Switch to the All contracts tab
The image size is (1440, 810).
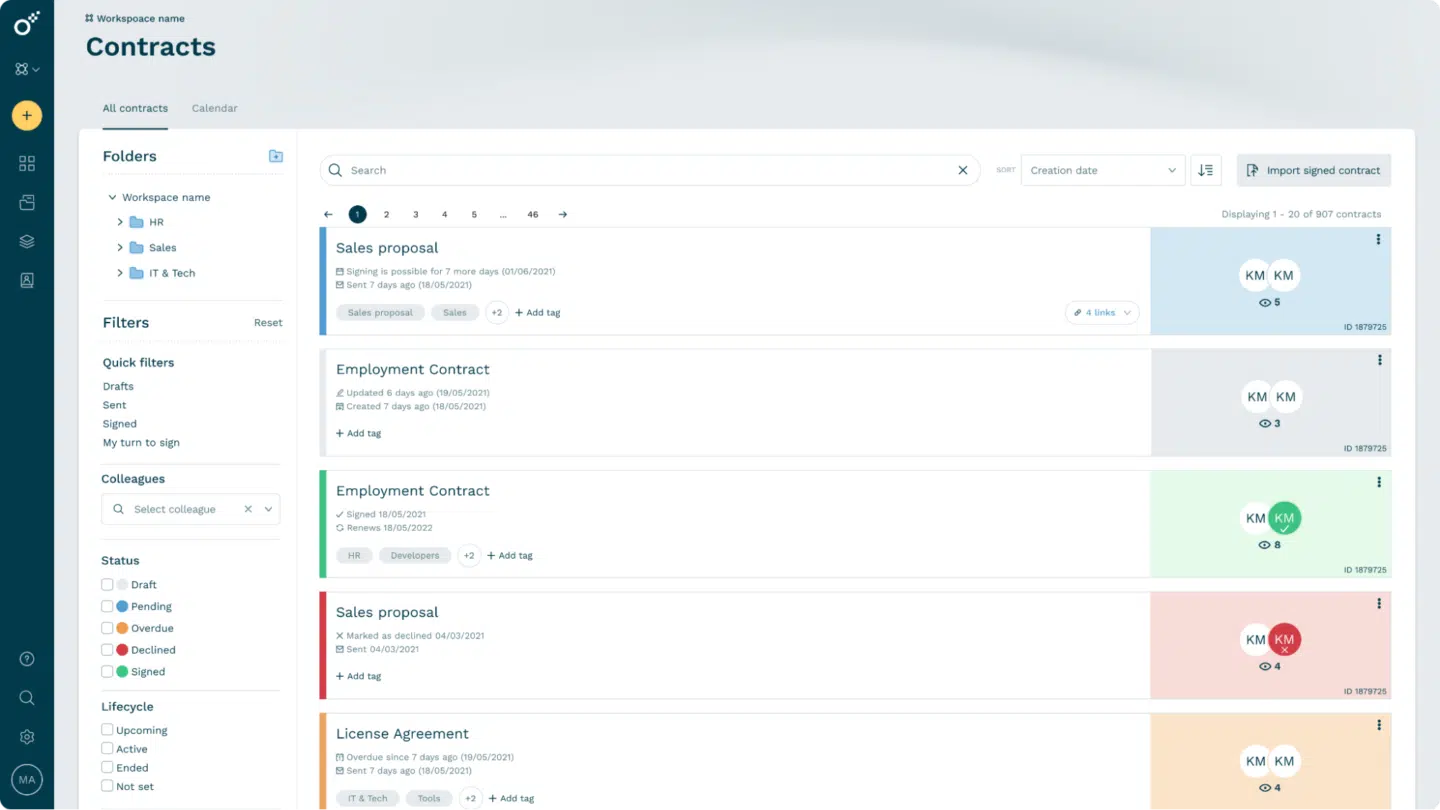[x=135, y=108]
